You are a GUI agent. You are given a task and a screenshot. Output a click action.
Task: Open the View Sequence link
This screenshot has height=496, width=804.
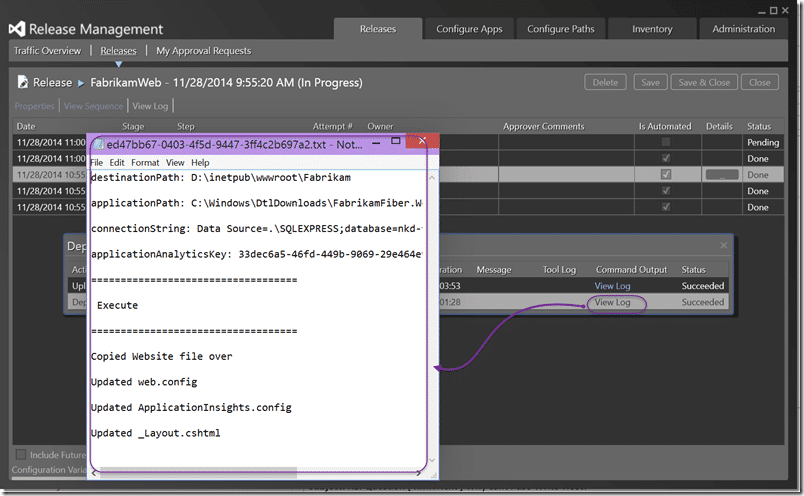(x=93, y=106)
